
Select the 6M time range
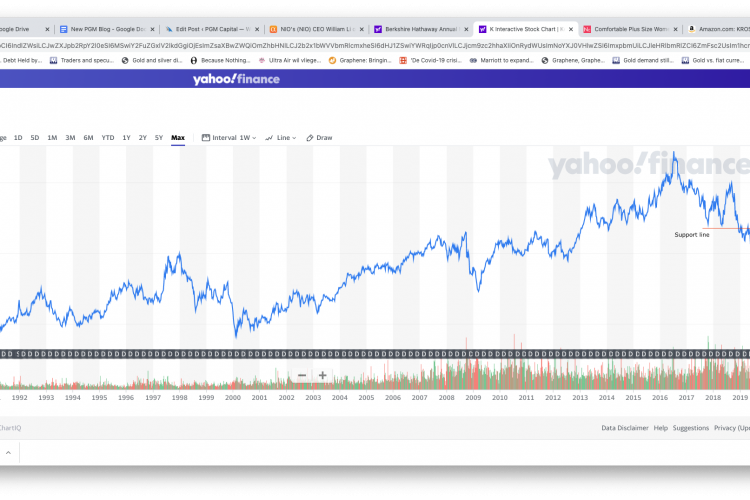click(x=88, y=138)
